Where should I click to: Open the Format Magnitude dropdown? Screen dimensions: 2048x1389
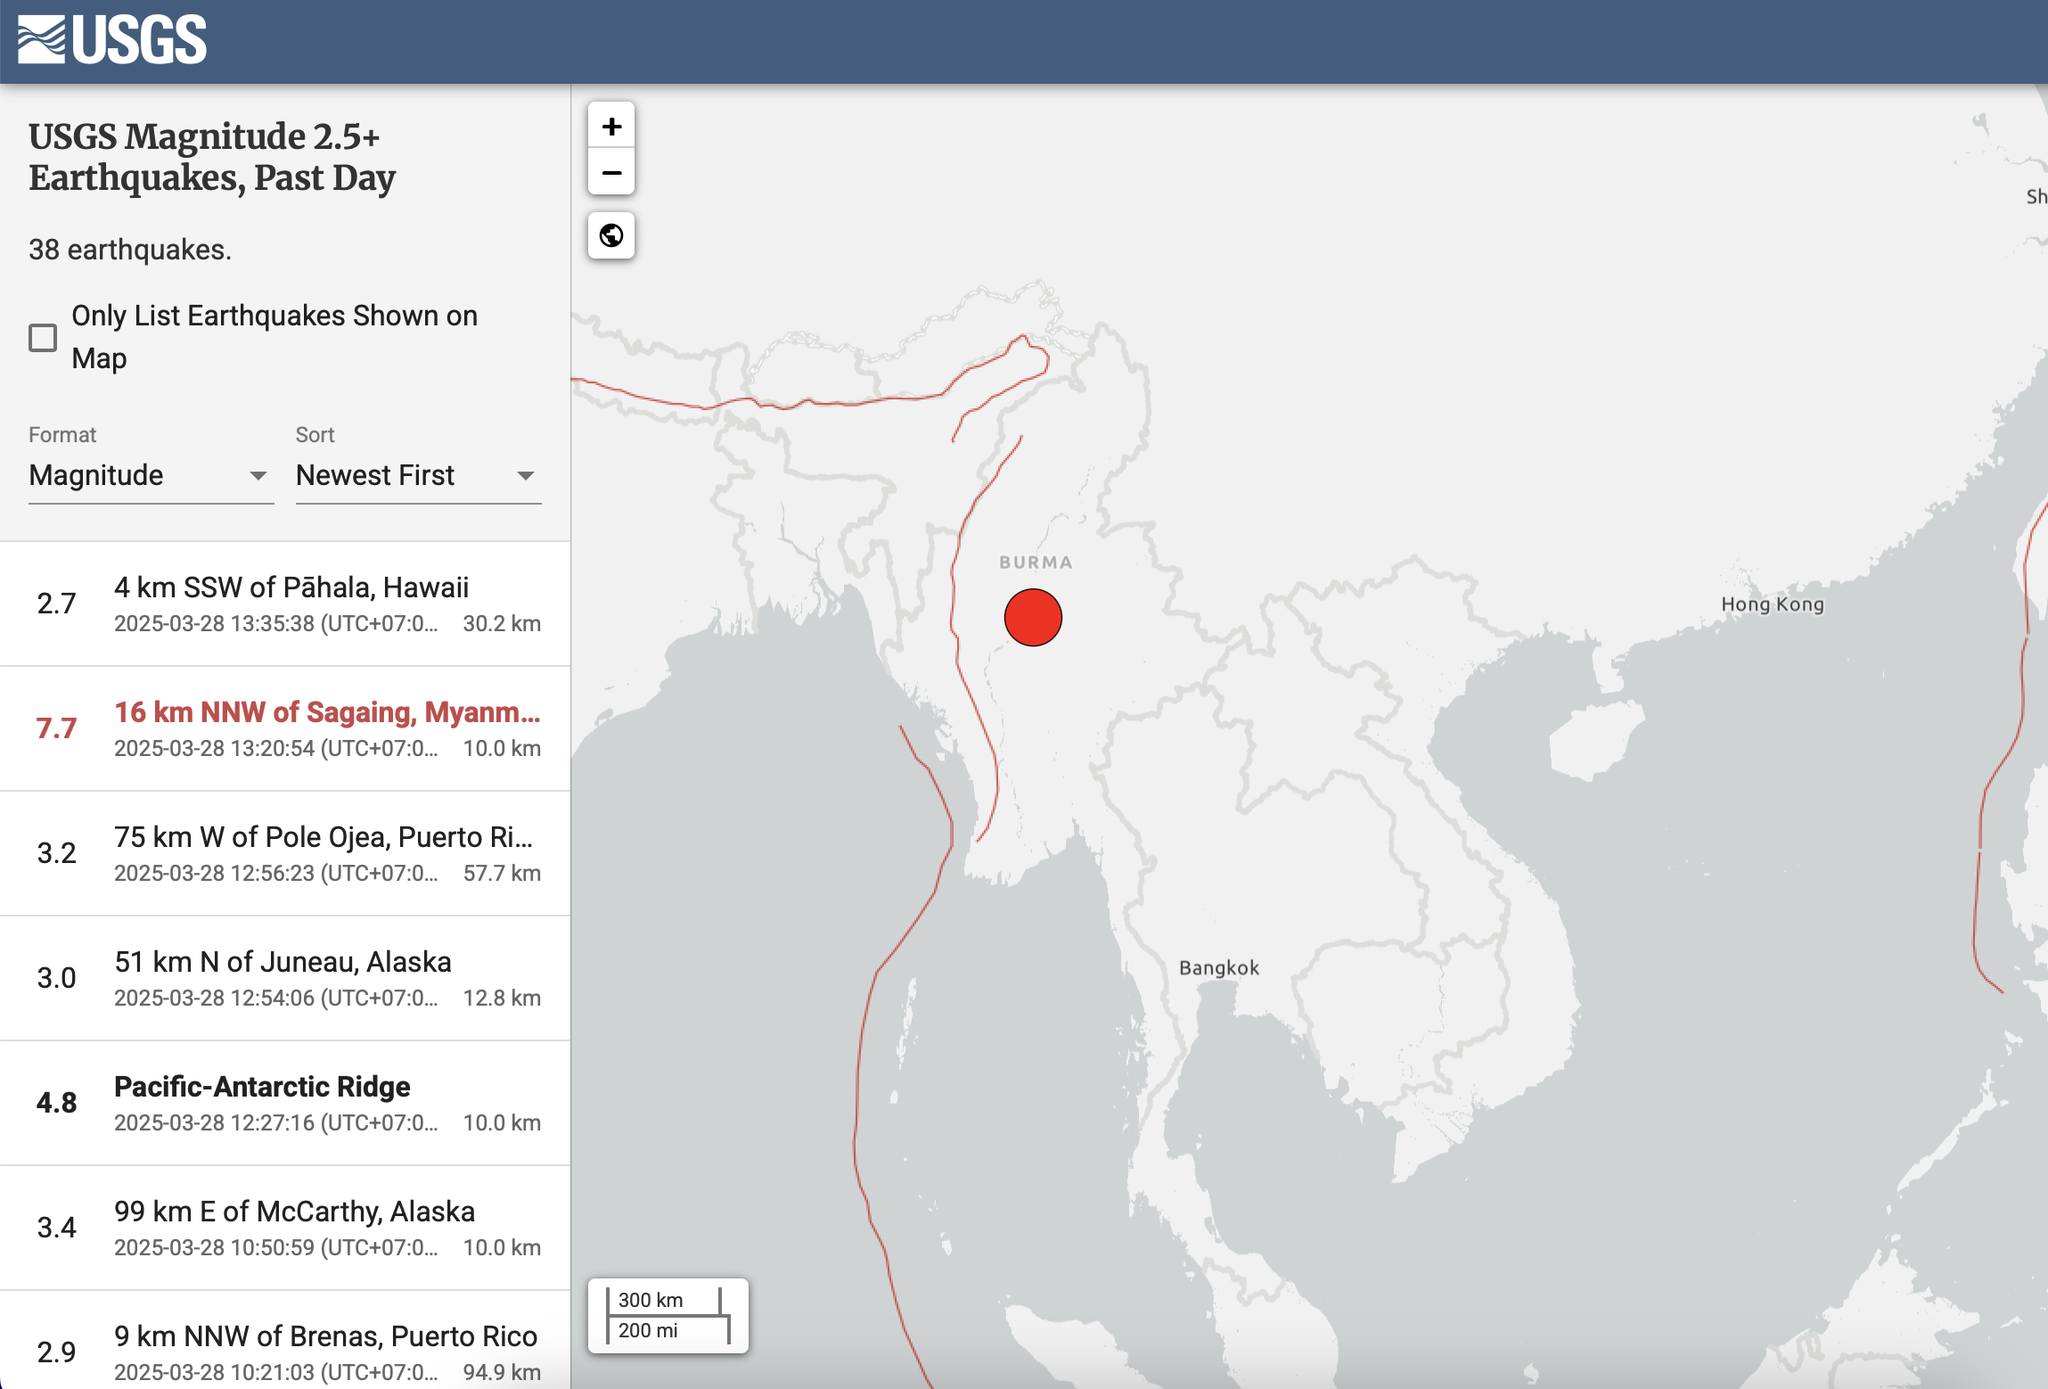click(150, 475)
